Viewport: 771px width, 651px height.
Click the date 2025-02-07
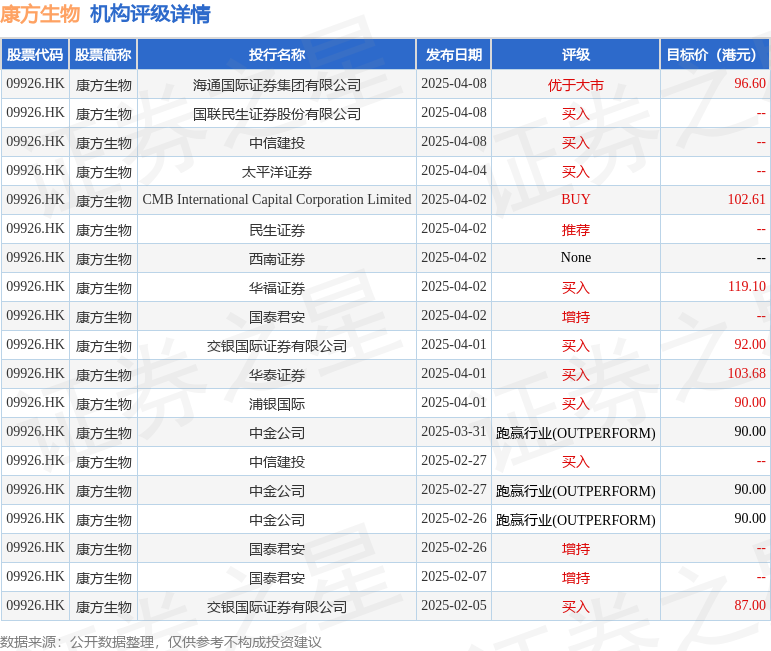pyautogui.click(x=454, y=577)
